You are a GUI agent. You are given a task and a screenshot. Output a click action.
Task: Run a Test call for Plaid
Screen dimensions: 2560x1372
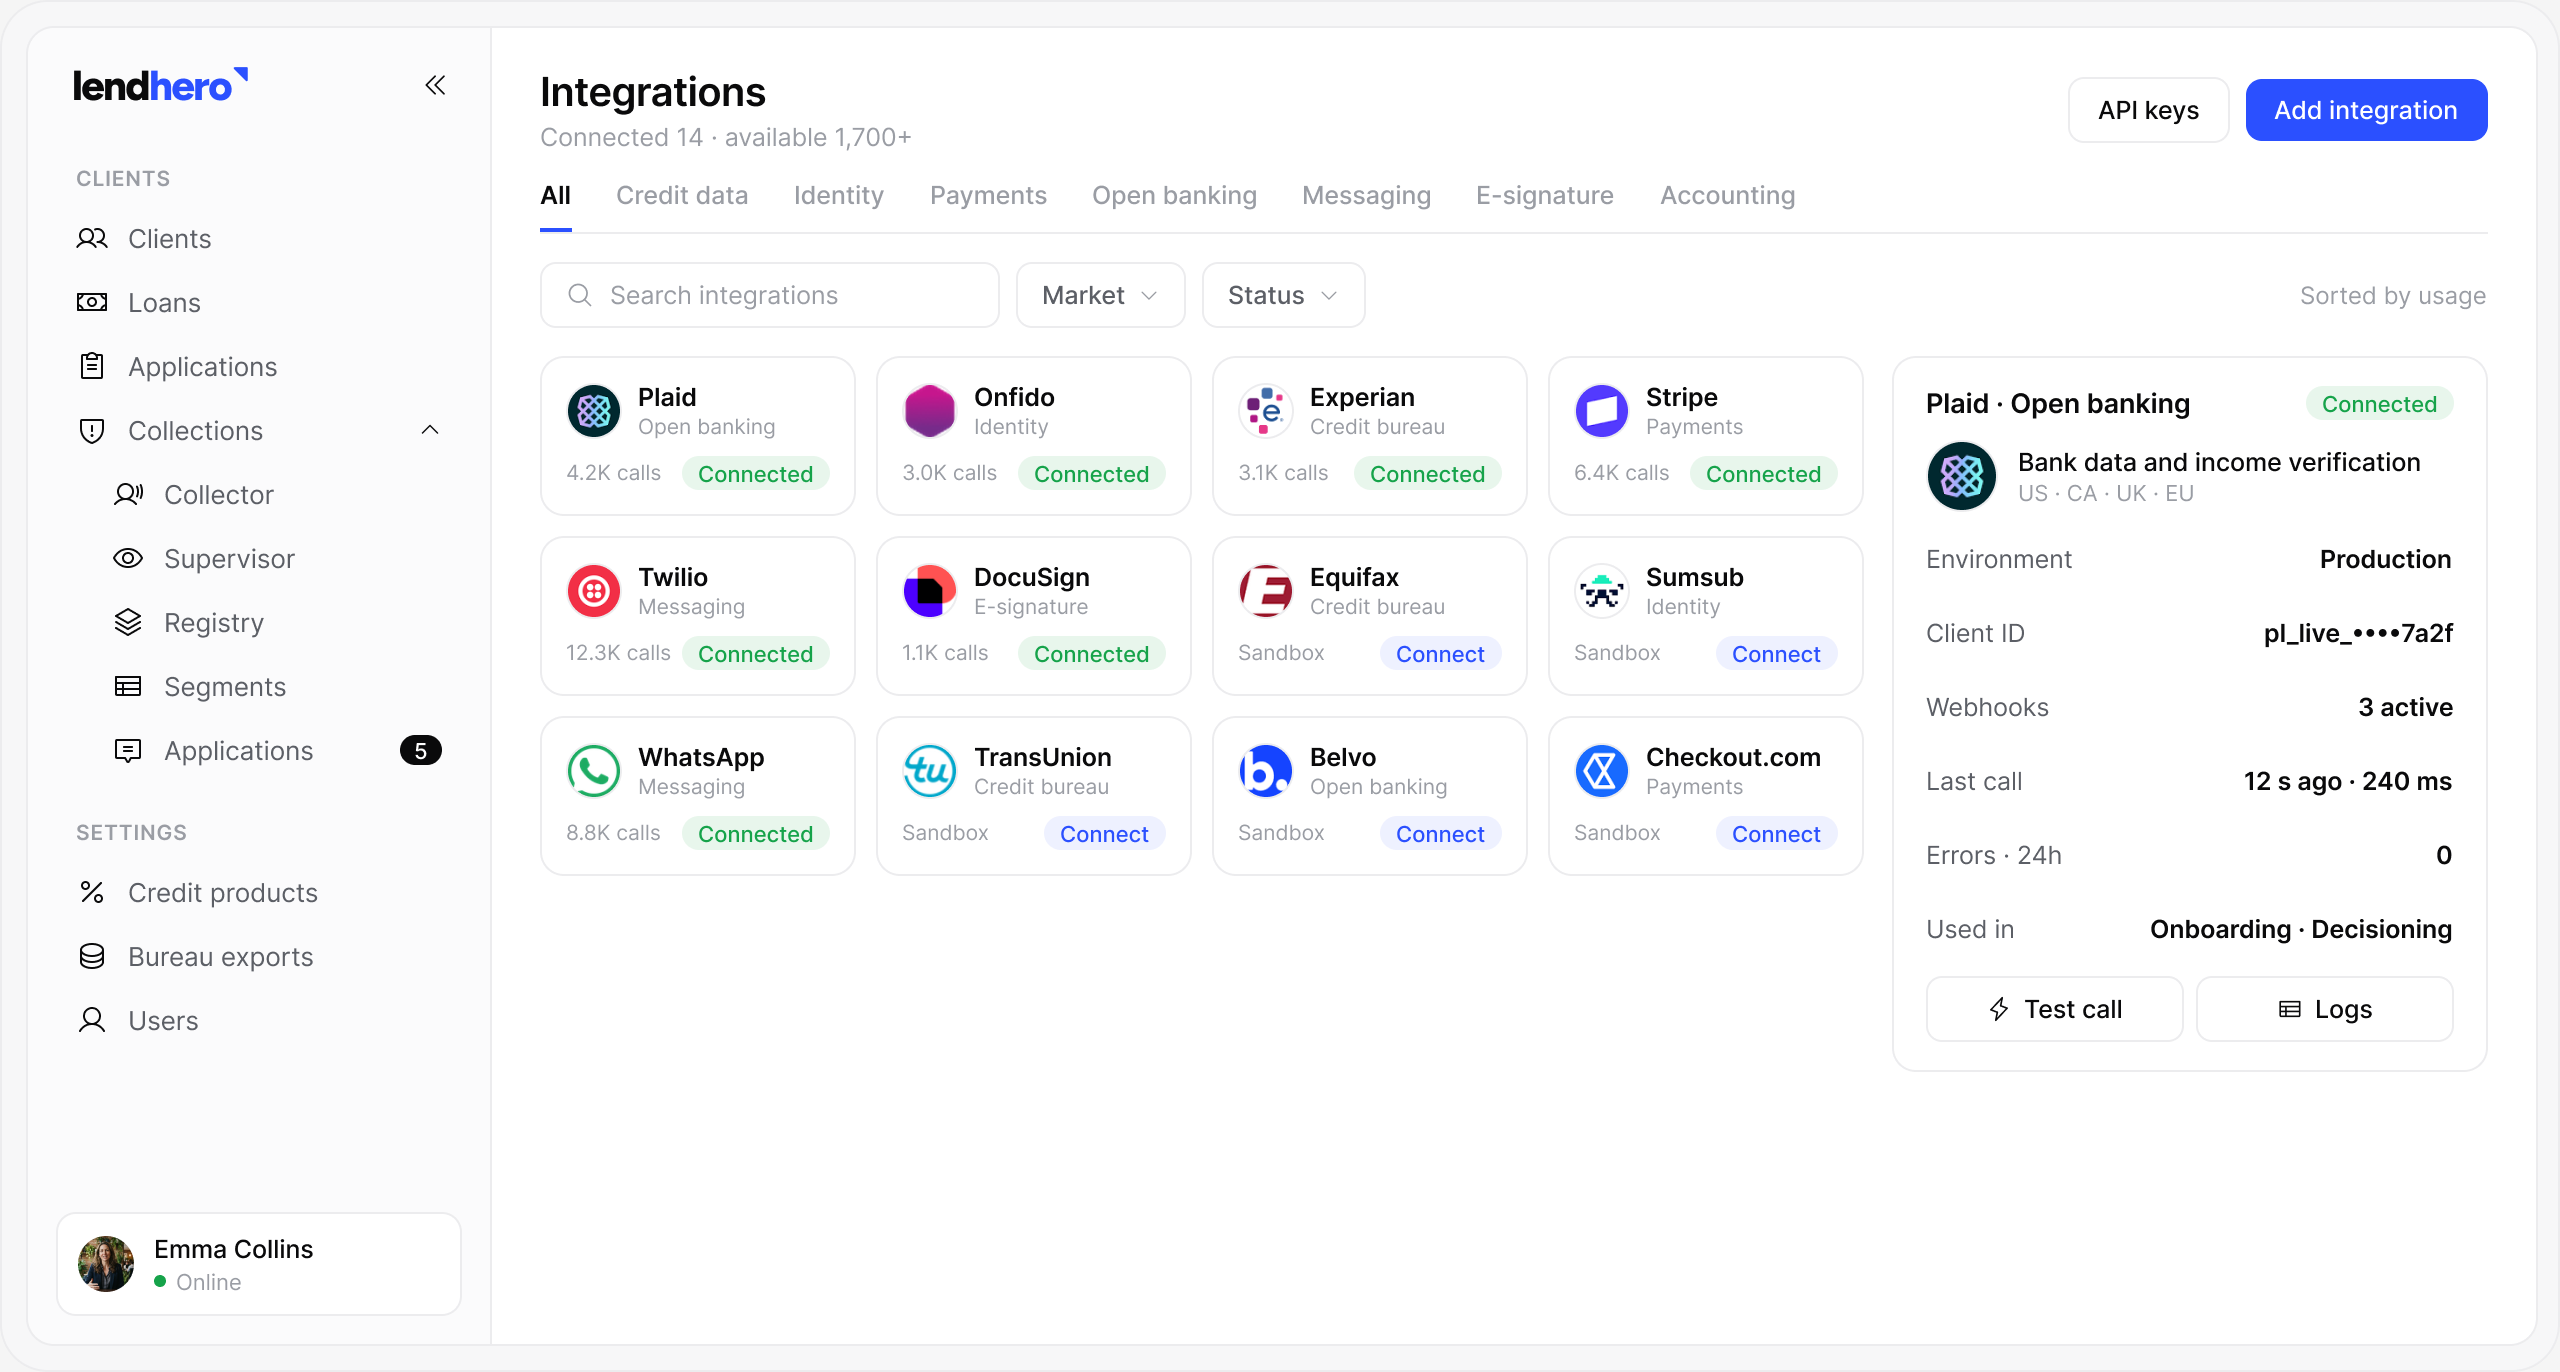[x=2054, y=1009]
